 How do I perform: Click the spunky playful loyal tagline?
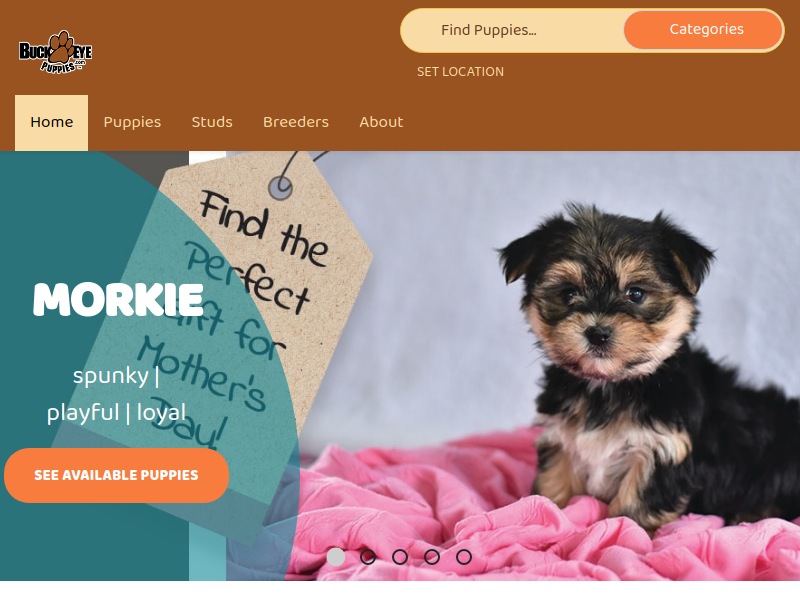point(116,394)
